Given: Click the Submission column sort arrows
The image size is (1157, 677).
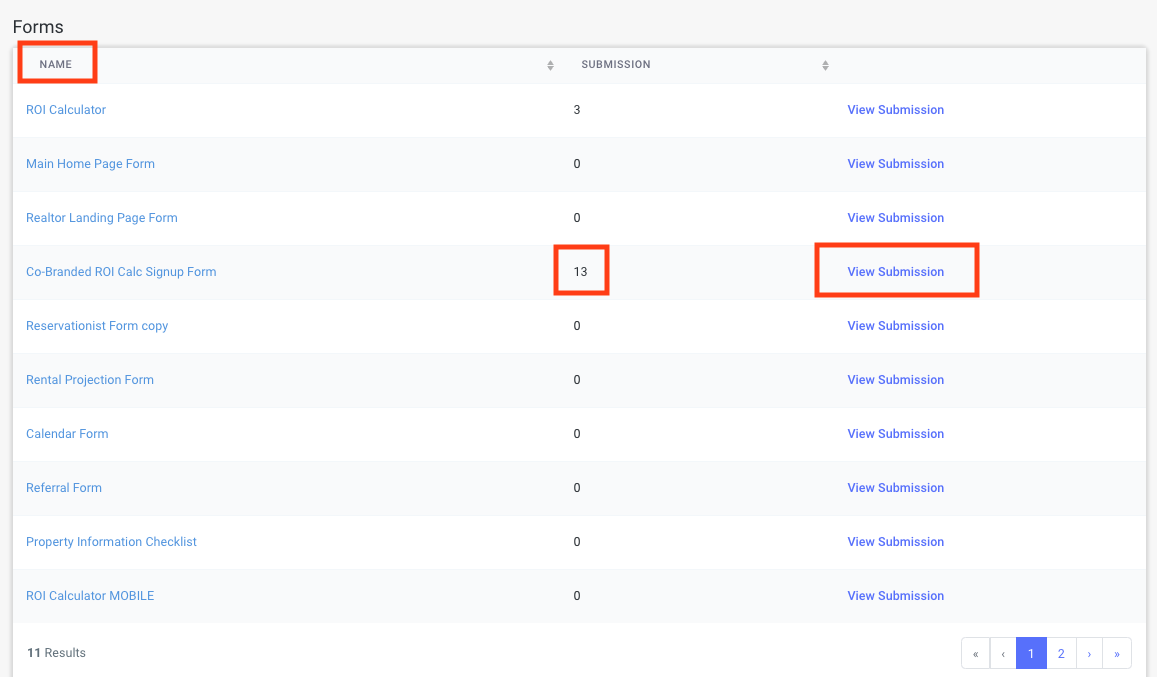Looking at the screenshot, I should [825, 65].
